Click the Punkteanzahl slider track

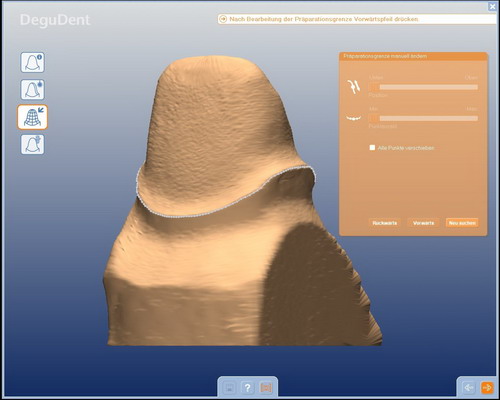point(423,118)
